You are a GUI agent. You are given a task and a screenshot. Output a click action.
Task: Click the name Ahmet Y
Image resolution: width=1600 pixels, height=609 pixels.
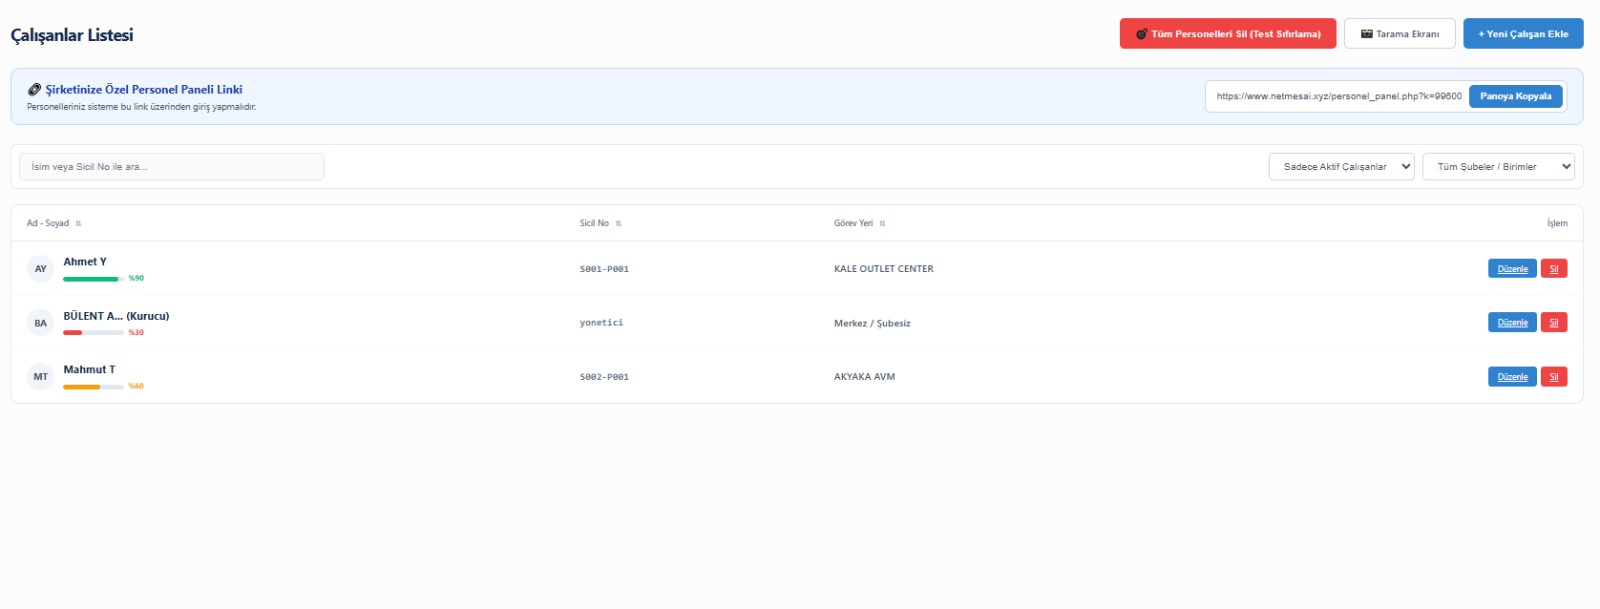coord(85,262)
